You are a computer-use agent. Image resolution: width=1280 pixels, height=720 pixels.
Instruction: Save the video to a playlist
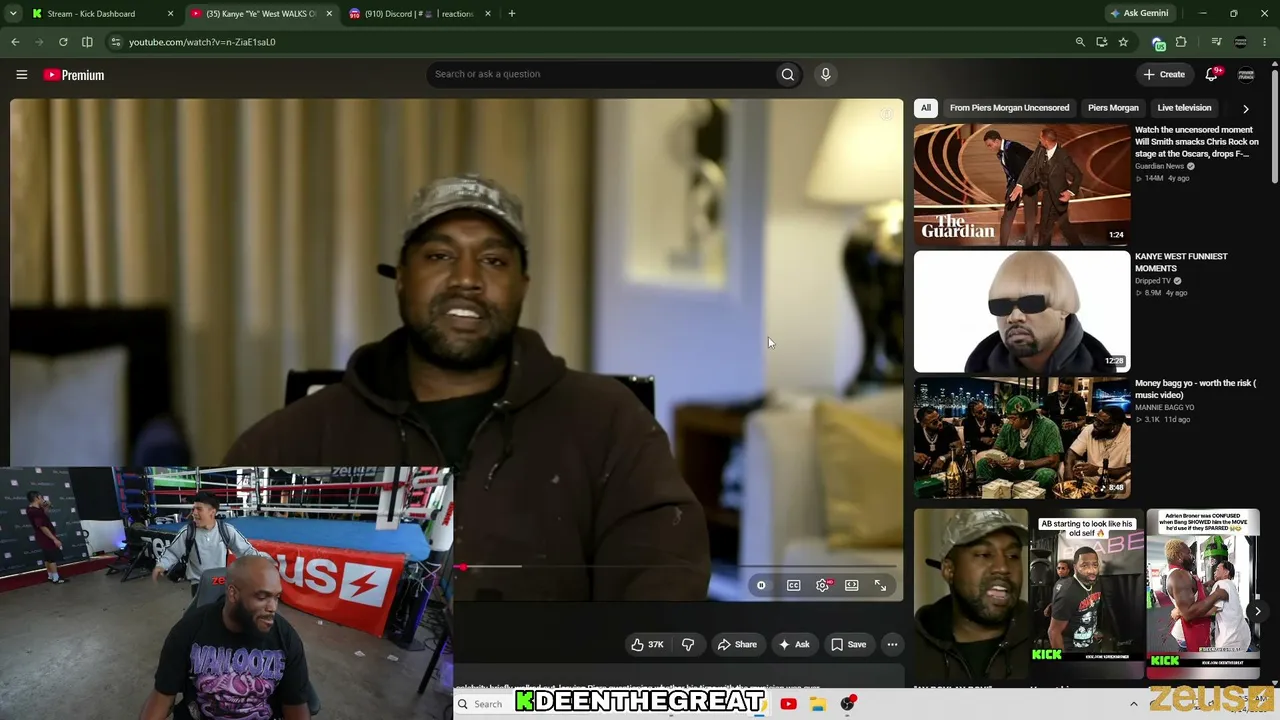coord(849,645)
